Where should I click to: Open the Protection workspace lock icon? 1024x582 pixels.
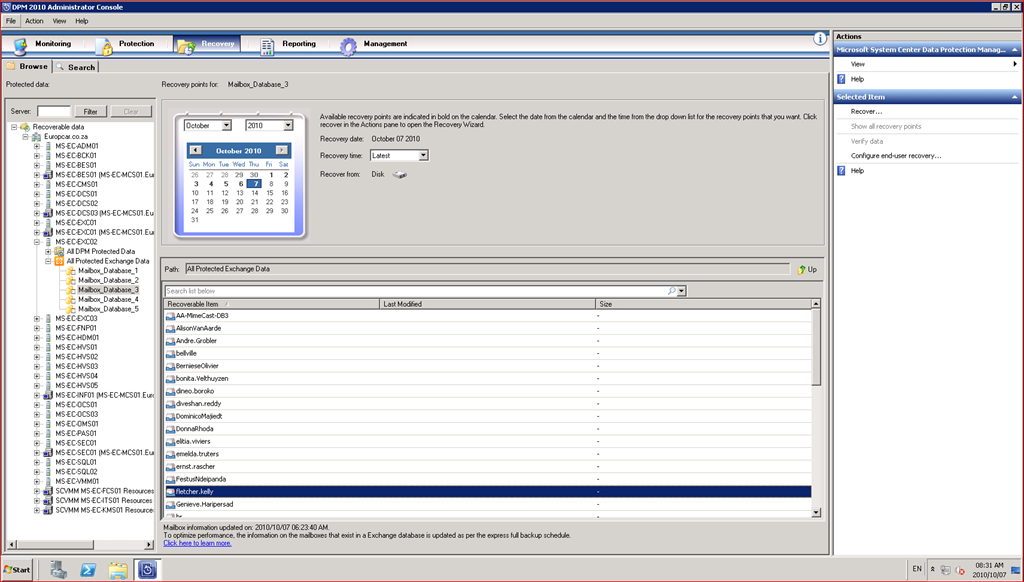tap(105, 45)
